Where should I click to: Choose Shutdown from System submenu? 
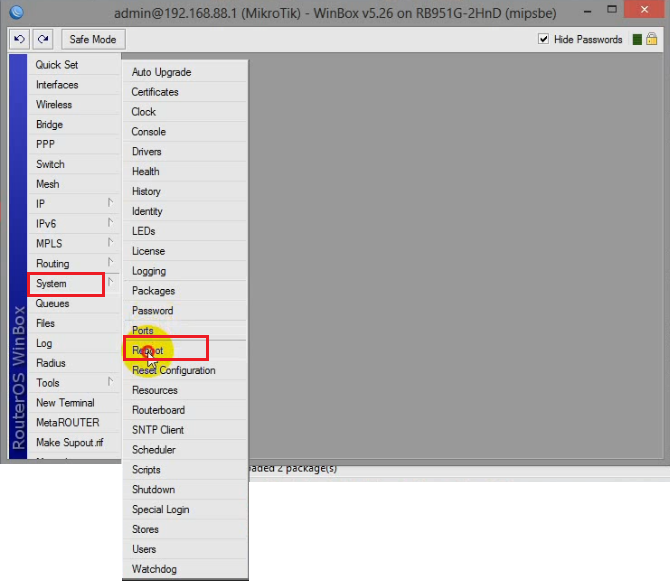[185, 490]
